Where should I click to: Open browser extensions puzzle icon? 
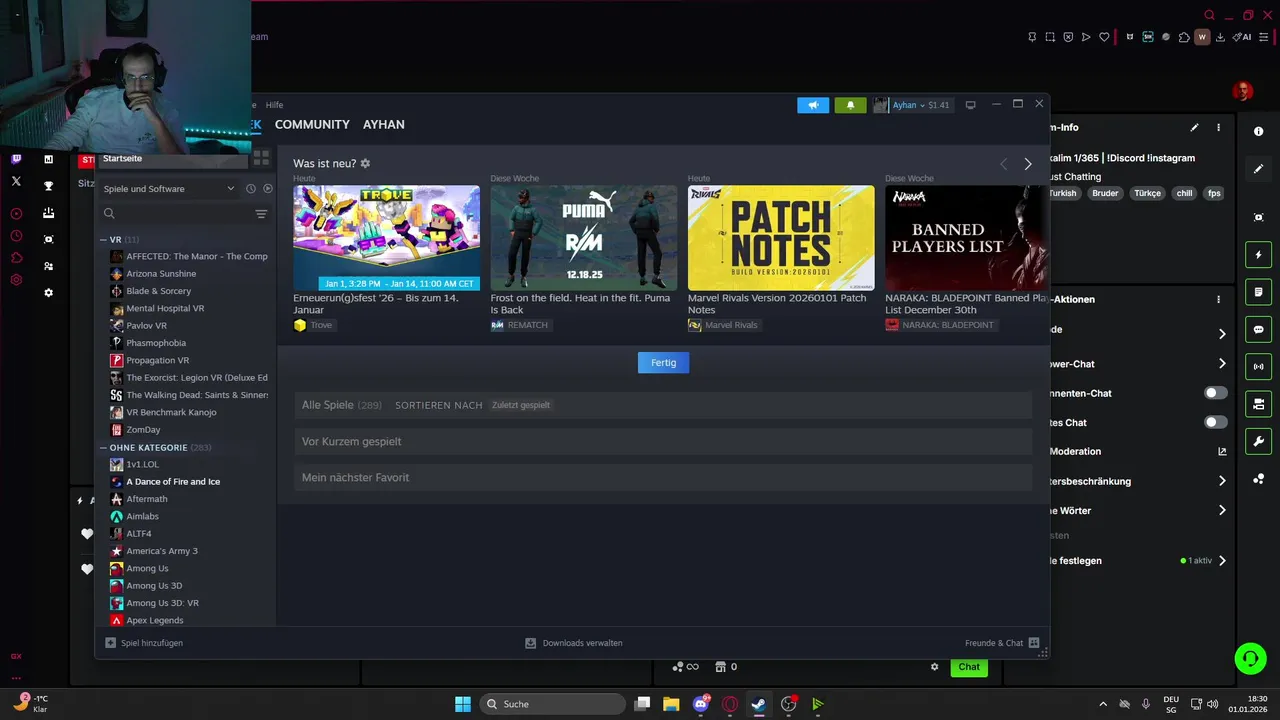click(1184, 37)
